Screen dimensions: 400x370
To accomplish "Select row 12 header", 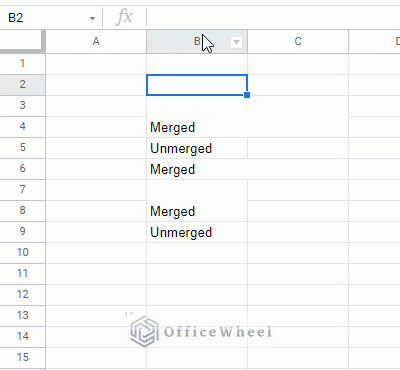I will pos(22,294).
